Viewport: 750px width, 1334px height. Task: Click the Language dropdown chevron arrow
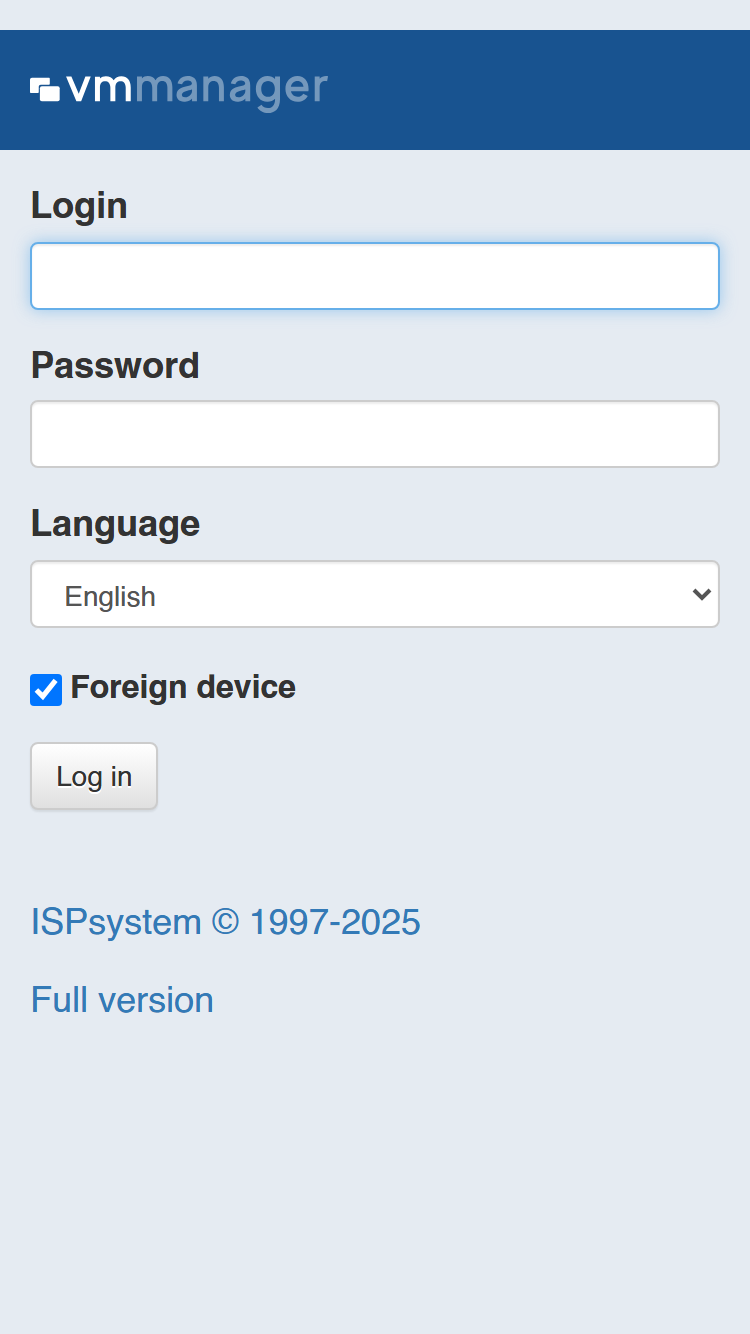click(701, 594)
